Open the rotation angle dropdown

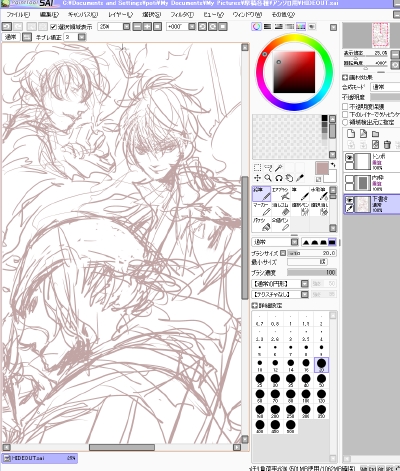(x=192, y=27)
